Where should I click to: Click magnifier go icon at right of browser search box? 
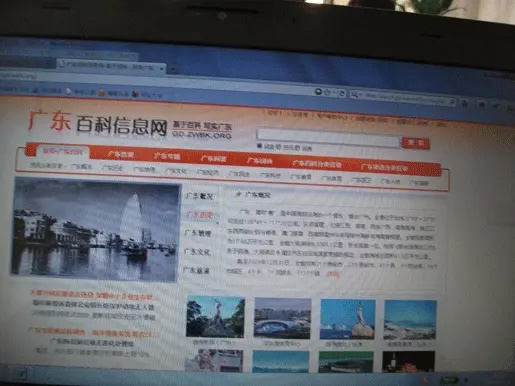(x=452, y=102)
